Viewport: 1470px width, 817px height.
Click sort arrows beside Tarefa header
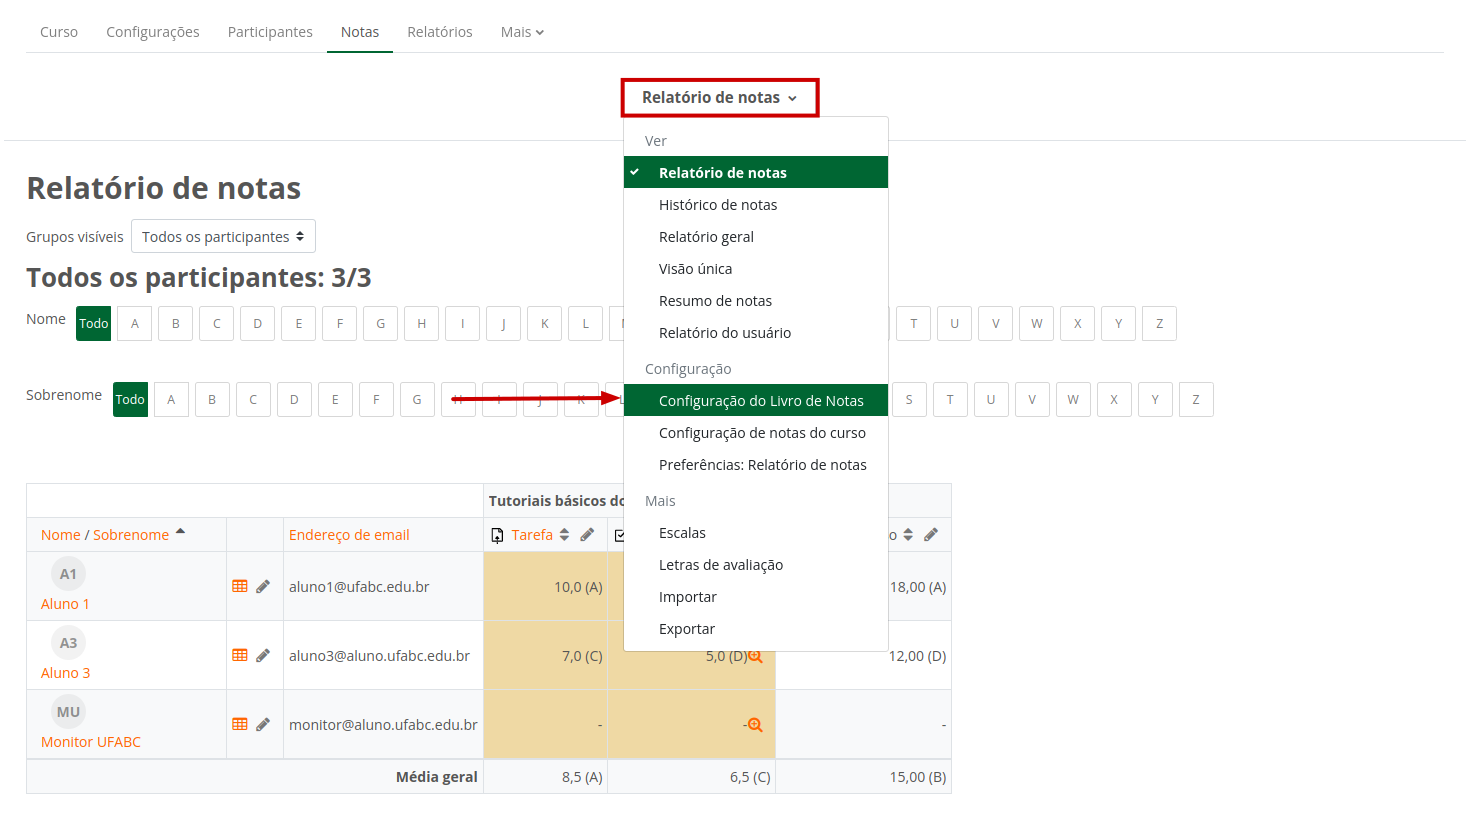click(565, 535)
